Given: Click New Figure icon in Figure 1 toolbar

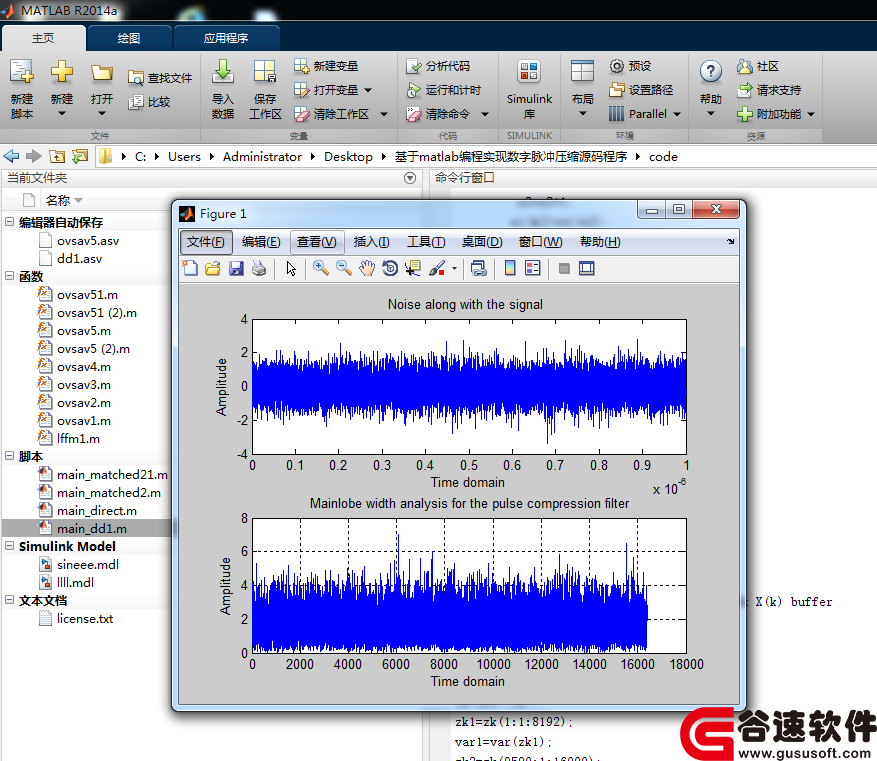Looking at the screenshot, I should coord(190,268).
